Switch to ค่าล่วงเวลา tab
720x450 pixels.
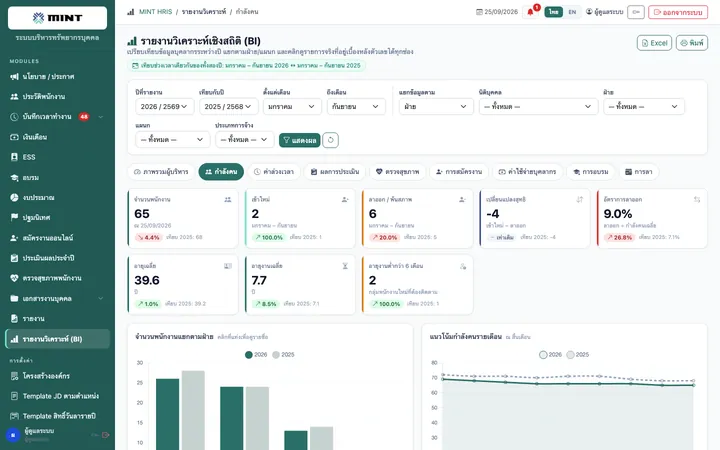click(274, 172)
